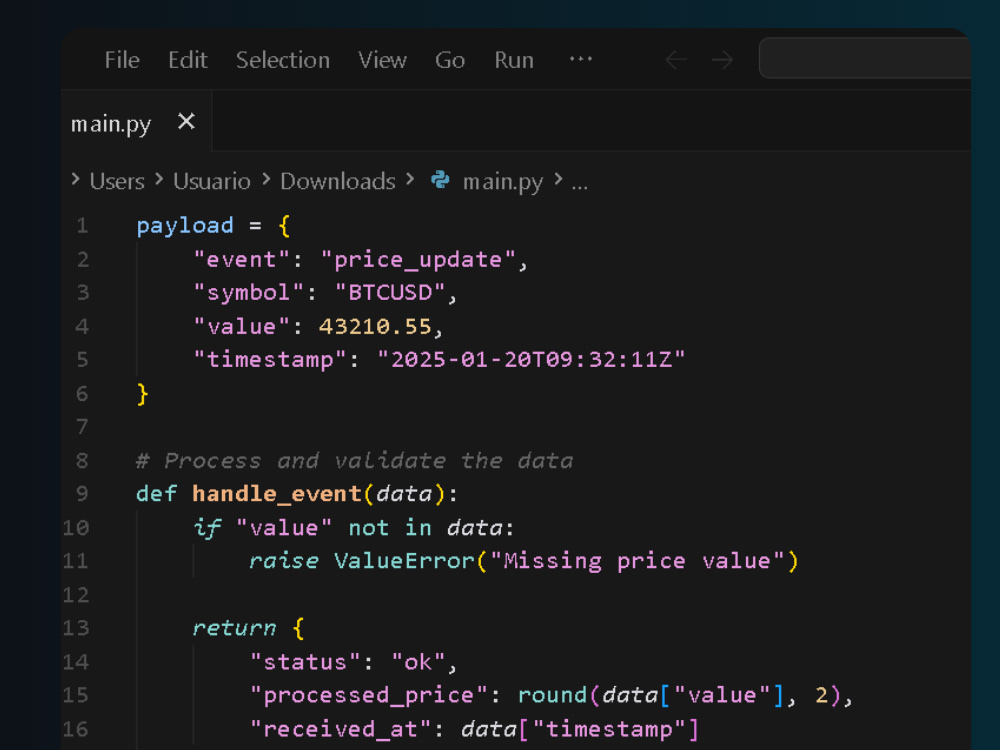Click line number 9 in gutter
Image resolution: width=1000 pixels, height=750 pixels.
[x=82, y=494]
